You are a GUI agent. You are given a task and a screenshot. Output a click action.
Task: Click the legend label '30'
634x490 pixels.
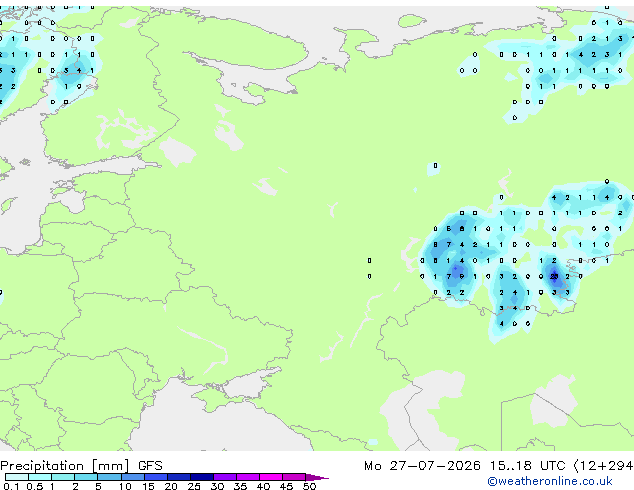(217, 486)
